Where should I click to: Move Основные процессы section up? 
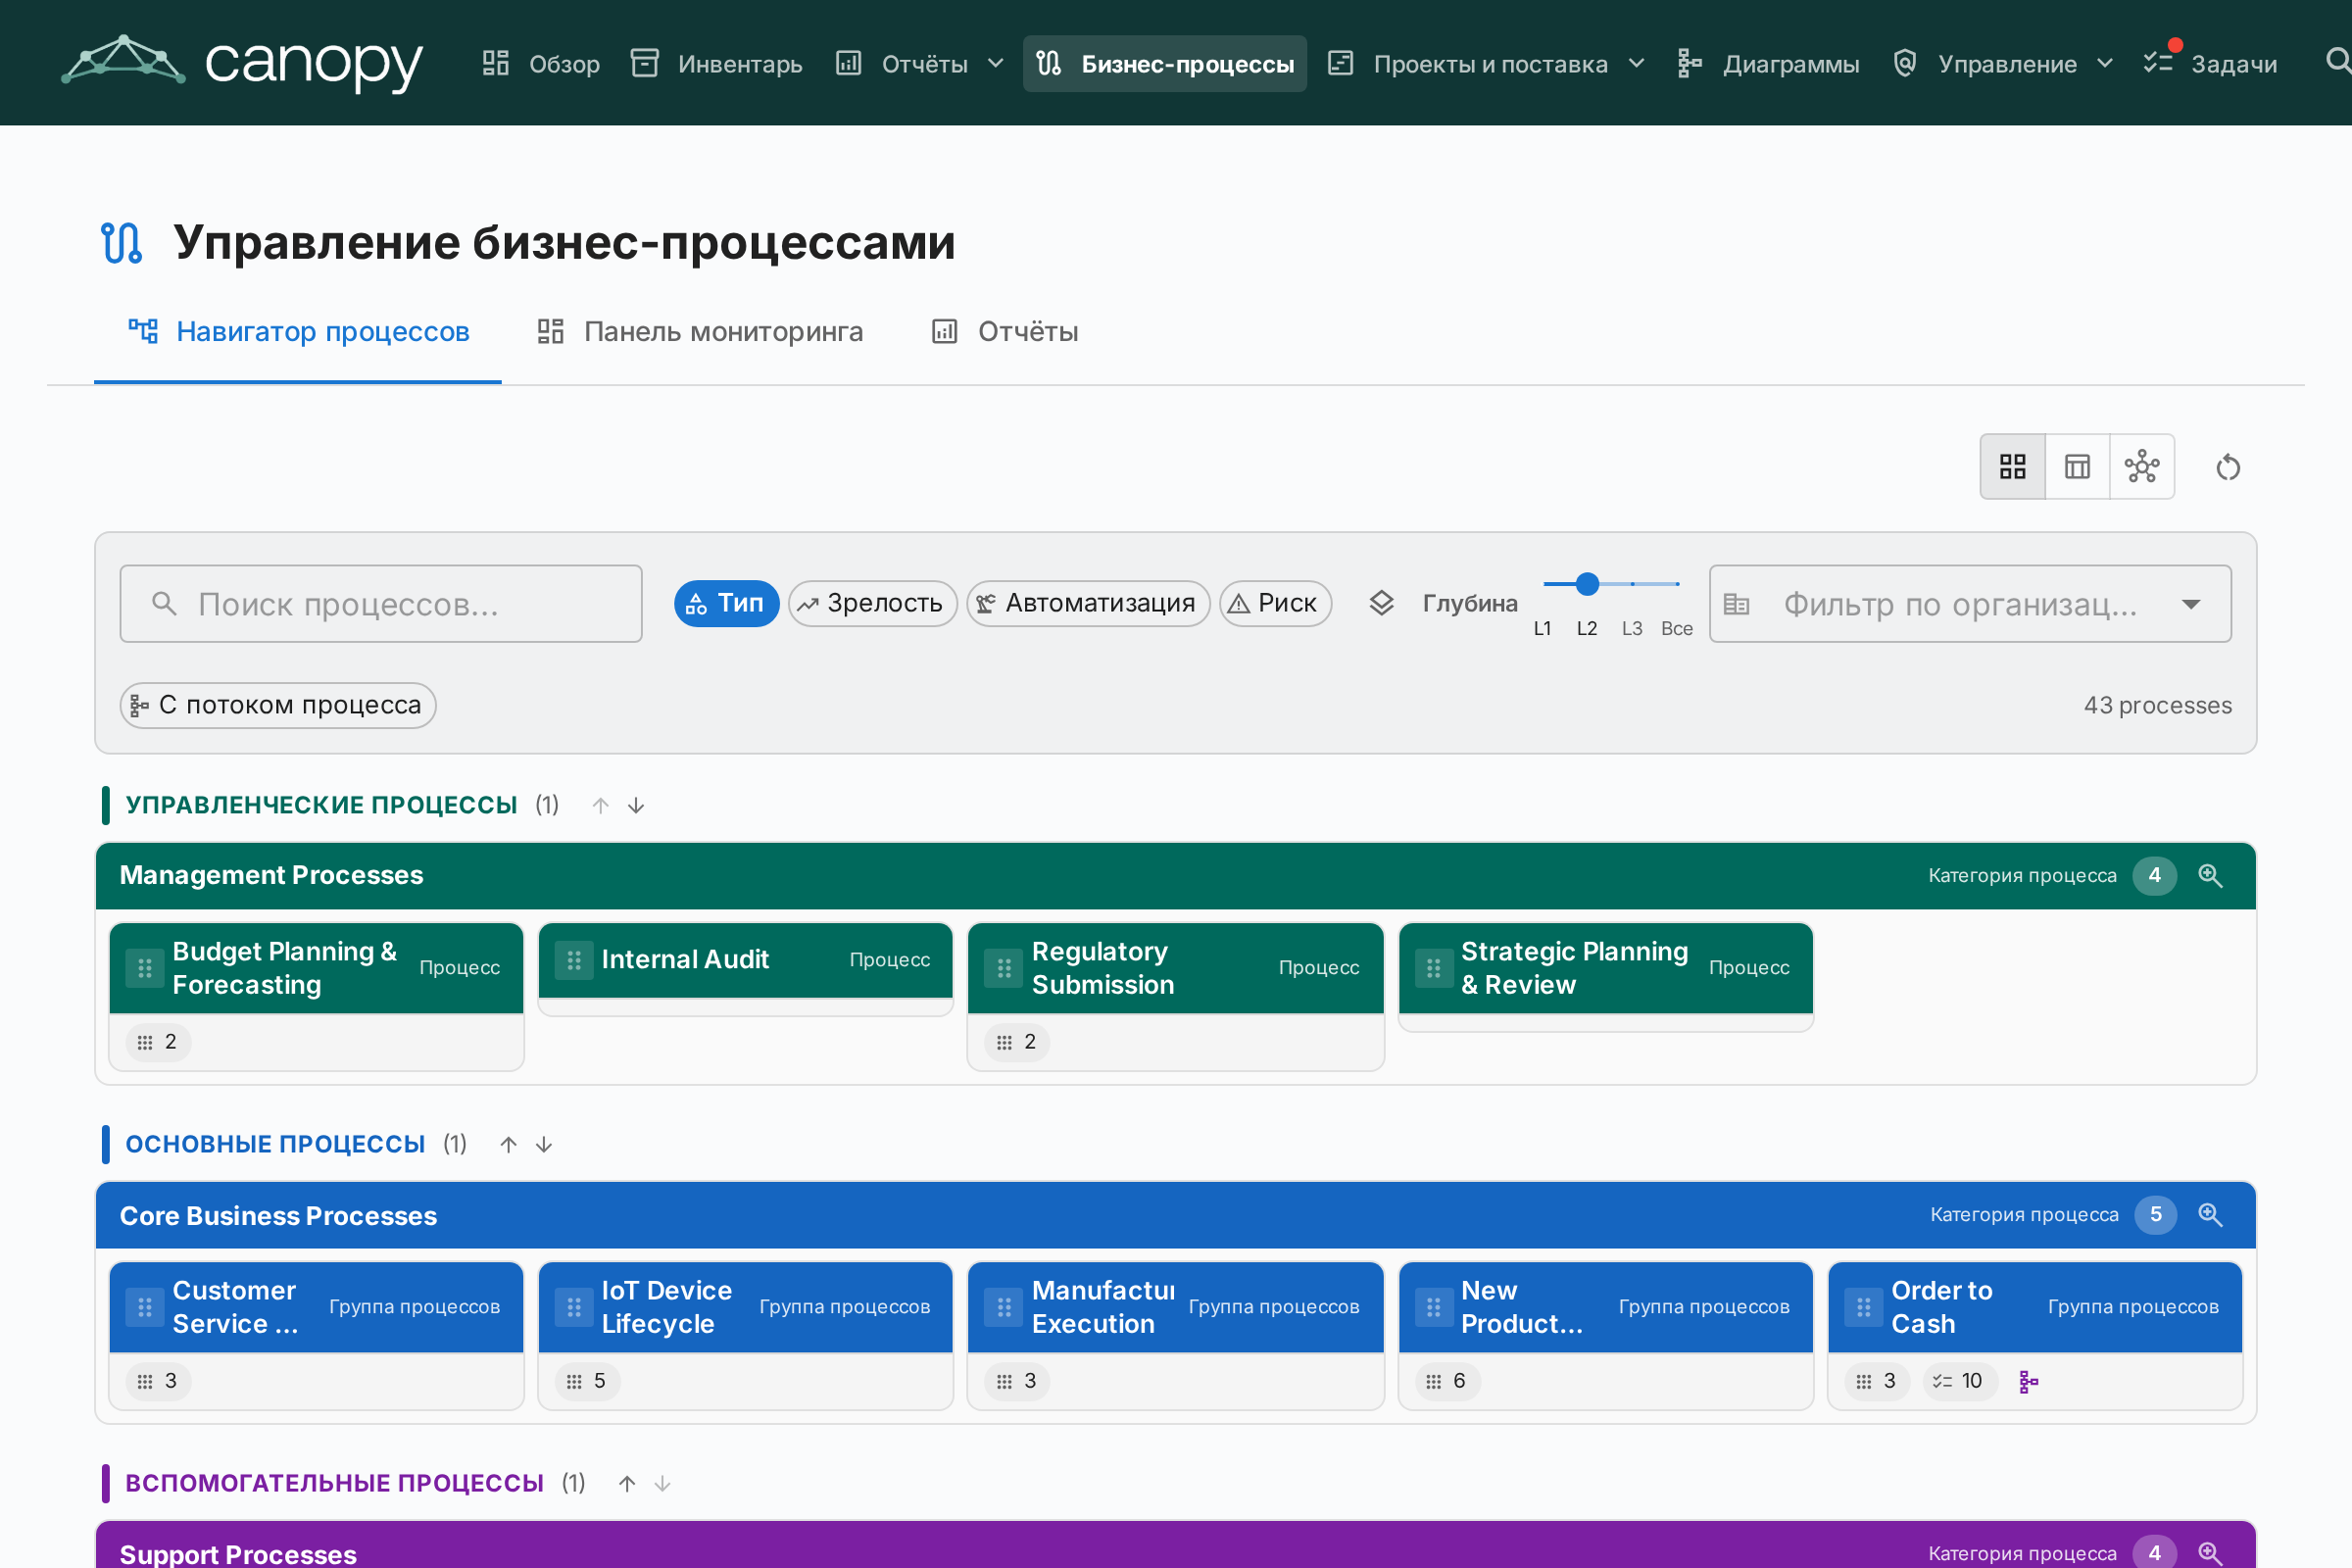click(508, 1144)
